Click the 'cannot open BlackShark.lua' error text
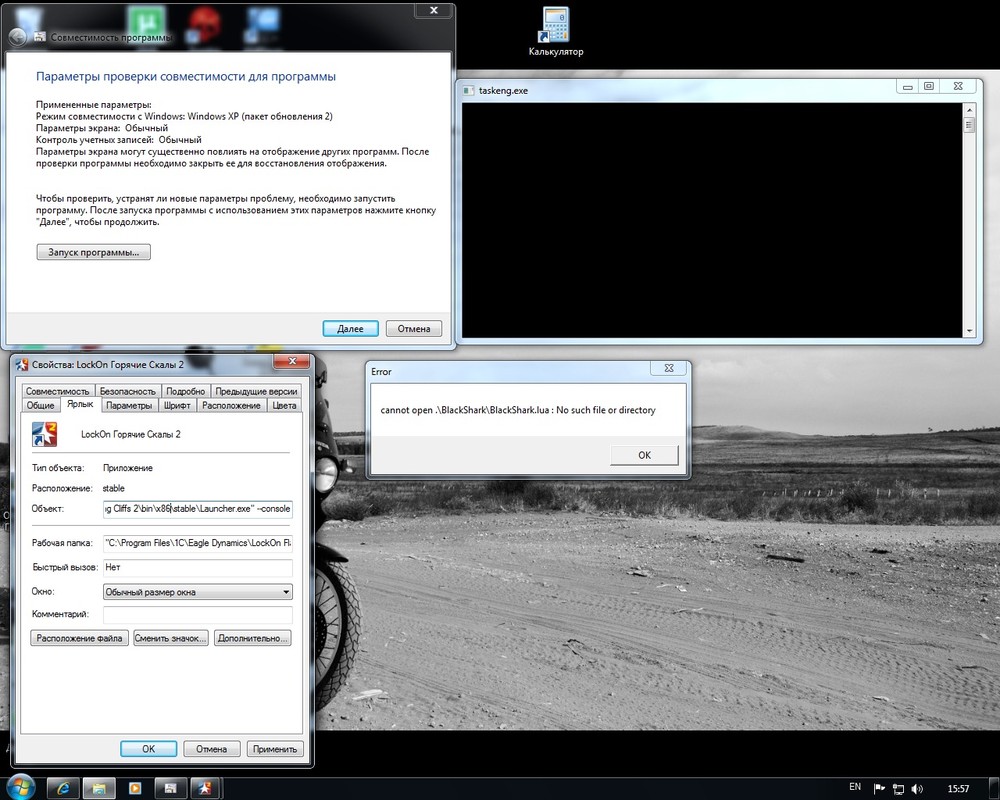Screen dimensions: 1000x800 click(x=518, y=410)
